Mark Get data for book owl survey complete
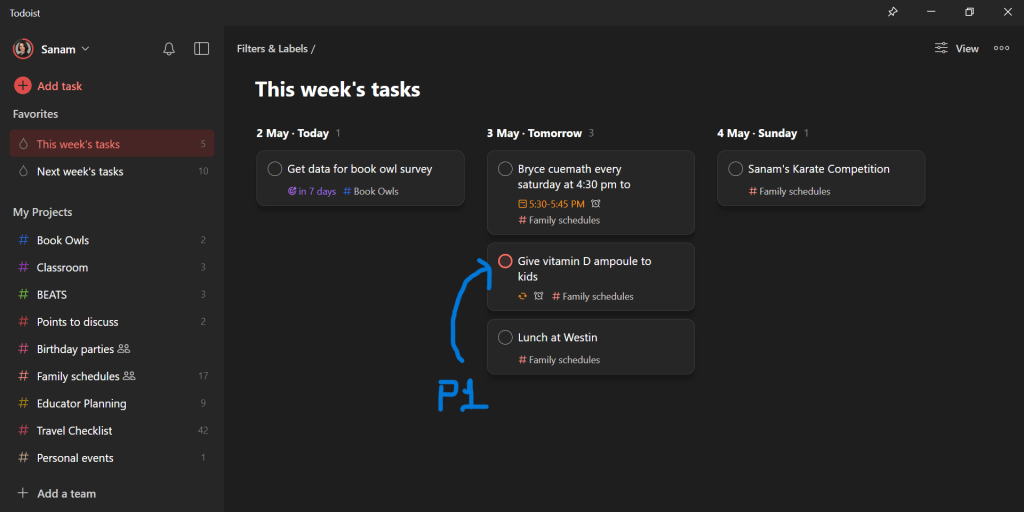The image size is (1024, 512). click(275, 169)
